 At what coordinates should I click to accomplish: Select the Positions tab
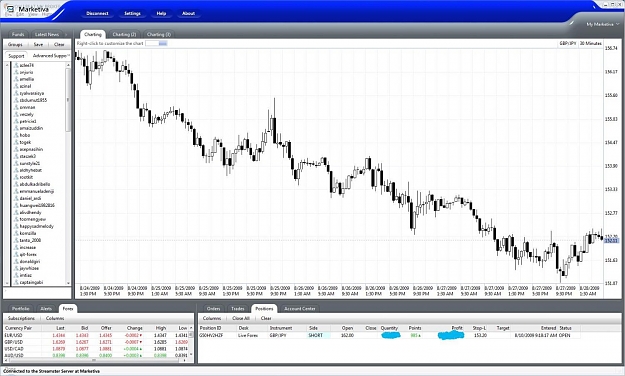tap(264, 309)
